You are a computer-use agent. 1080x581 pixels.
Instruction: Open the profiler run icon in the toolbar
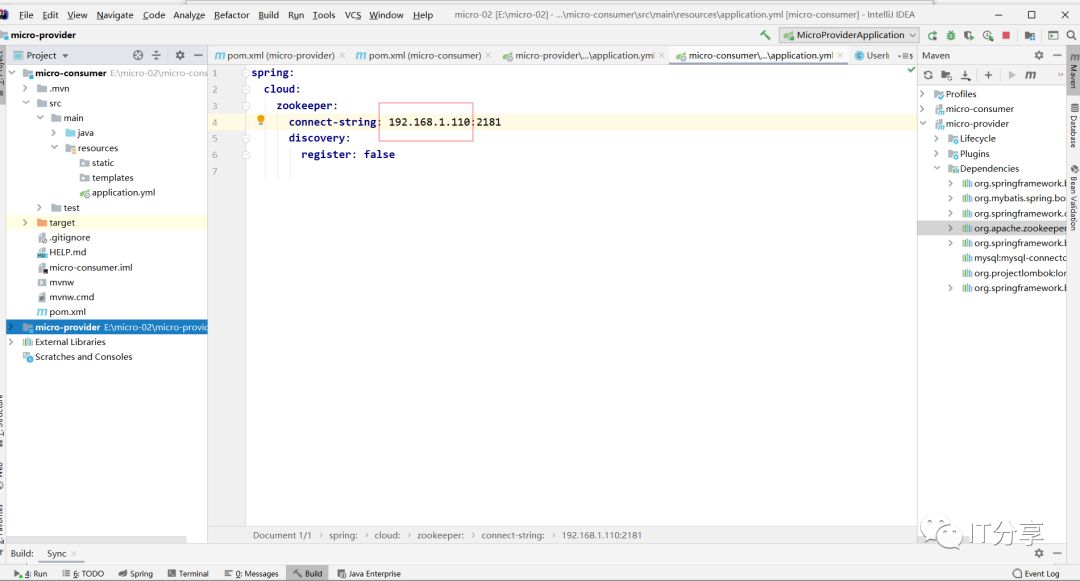[x=988, y=35]
